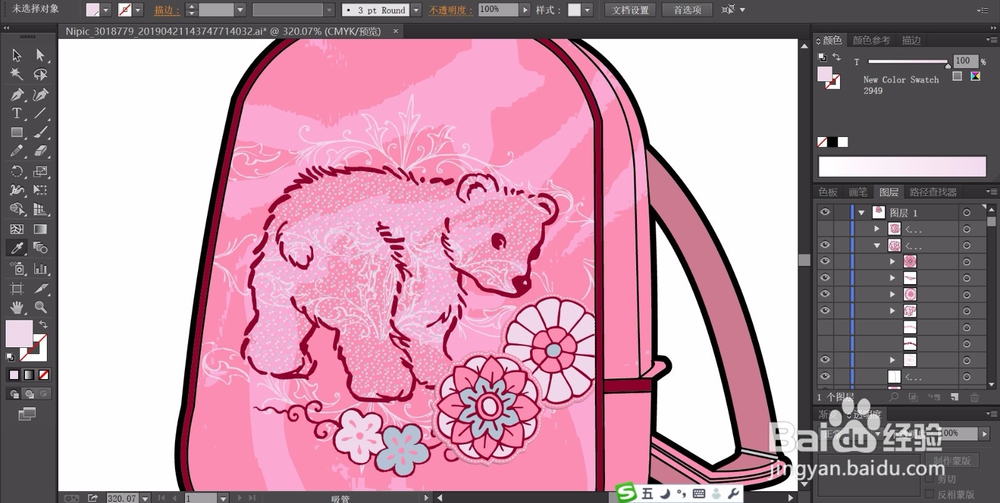1000x503 pixels.
Task: Select the Eyedropper tool
Action: point(17,248)
